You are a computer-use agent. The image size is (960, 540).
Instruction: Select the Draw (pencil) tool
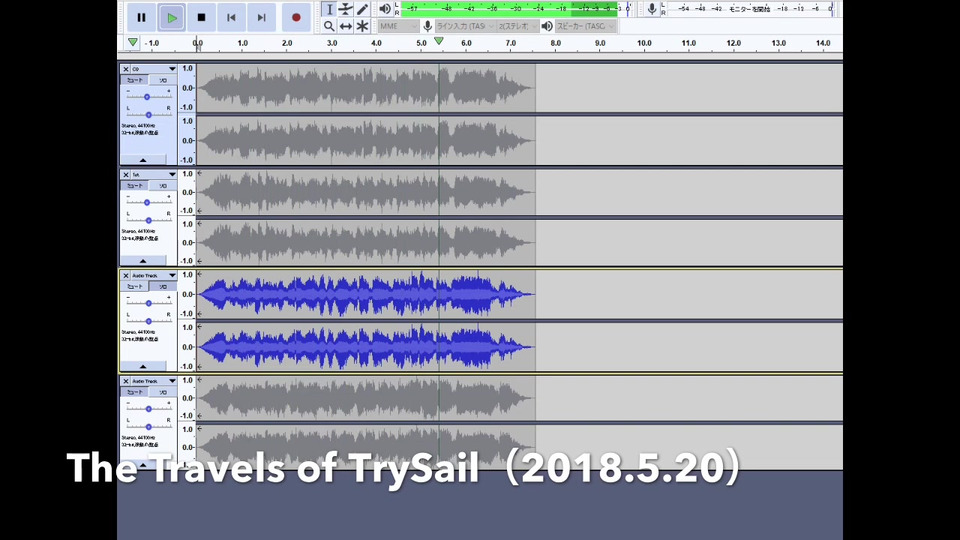(x=362, y=9)
